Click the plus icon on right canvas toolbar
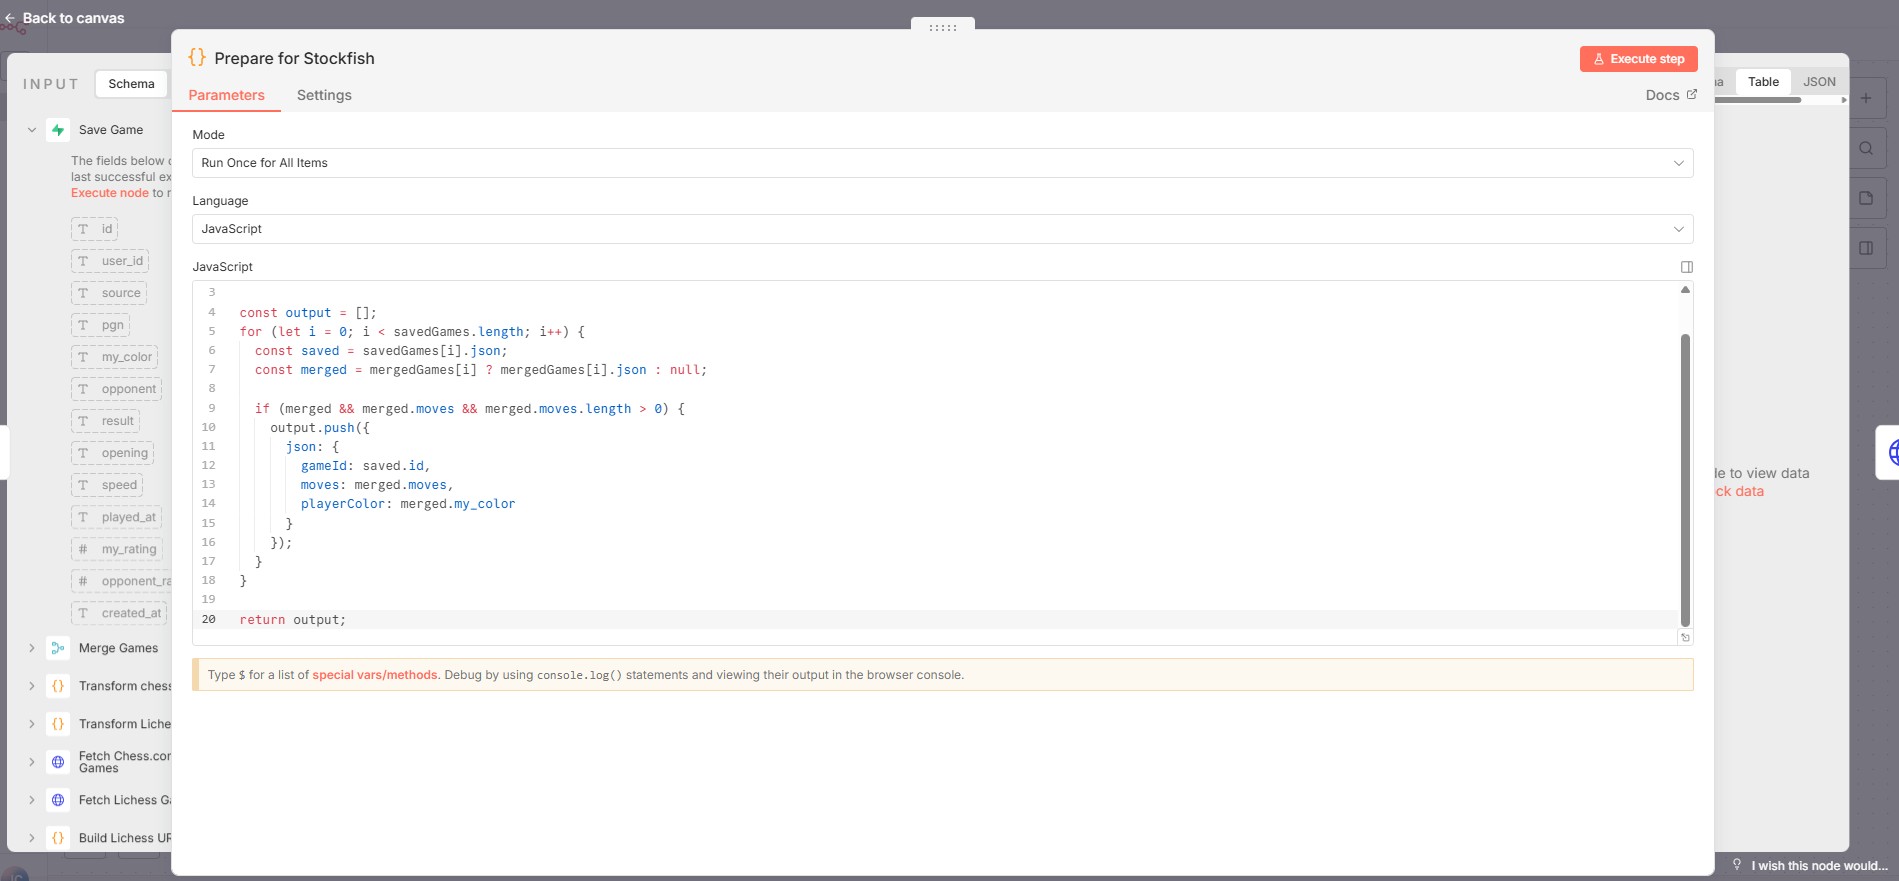Viewport: 1899px width, 881px height. pyautogui.click(x=1866, y=98)
